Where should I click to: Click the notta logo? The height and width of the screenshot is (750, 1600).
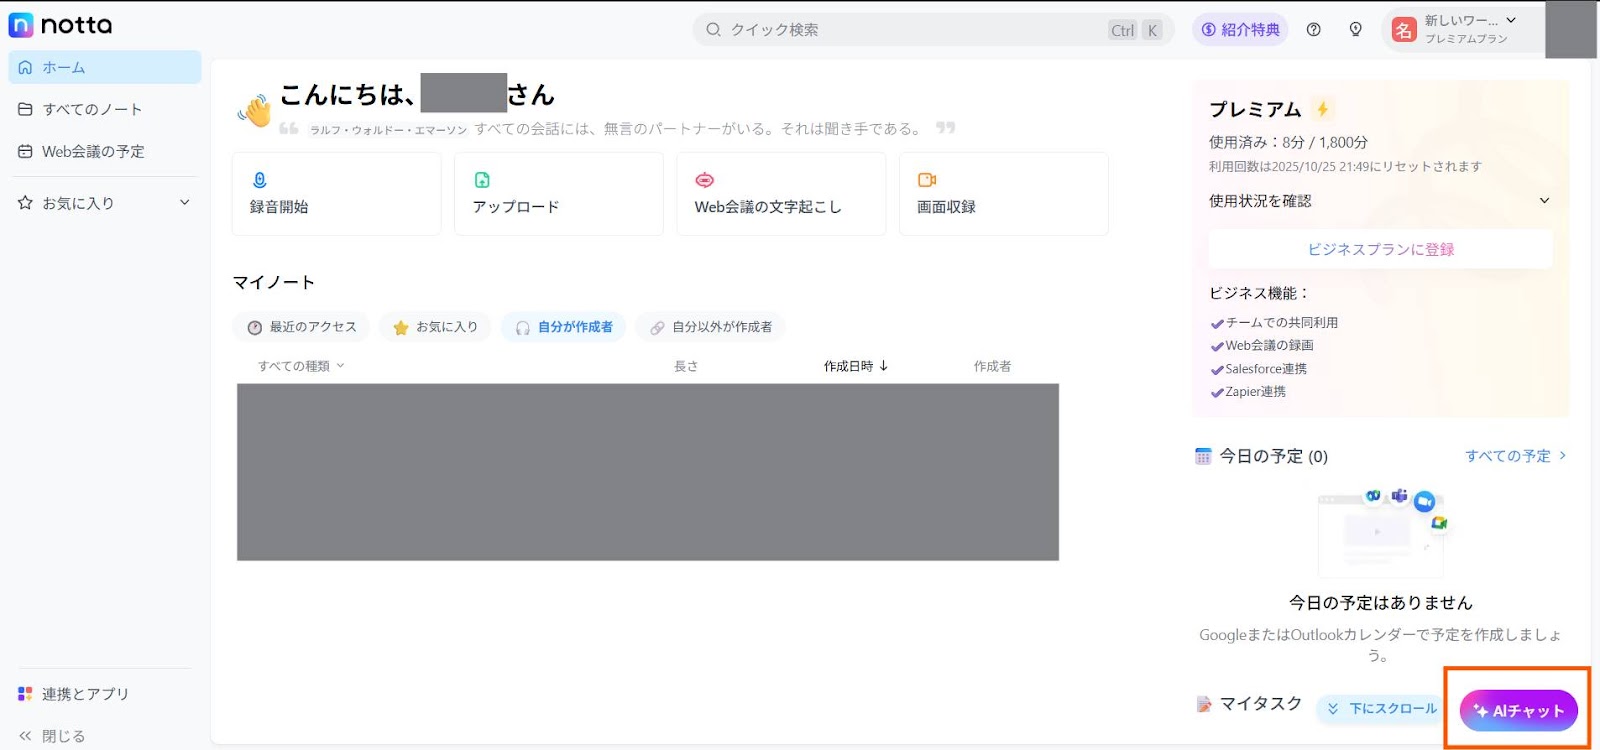click(x=61, y=25)
